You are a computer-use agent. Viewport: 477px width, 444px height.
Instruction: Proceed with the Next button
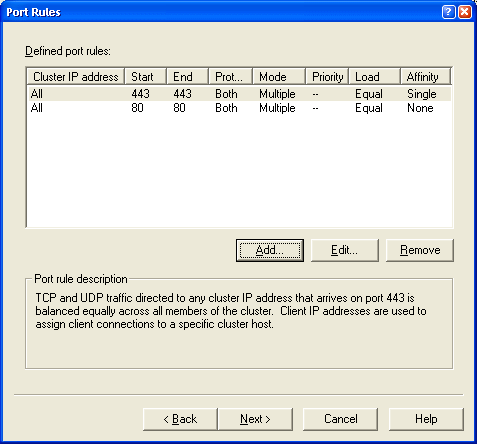tap(255, 419)
